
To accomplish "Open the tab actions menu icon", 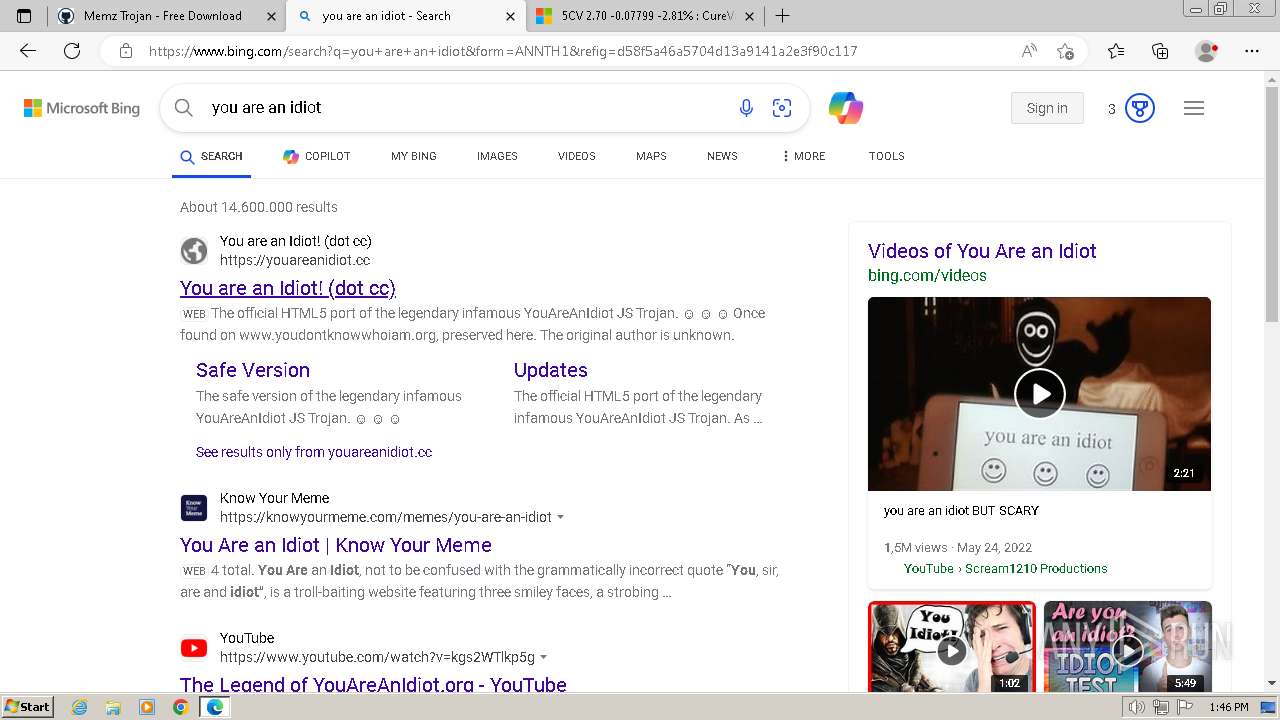I will click(24, 16).
